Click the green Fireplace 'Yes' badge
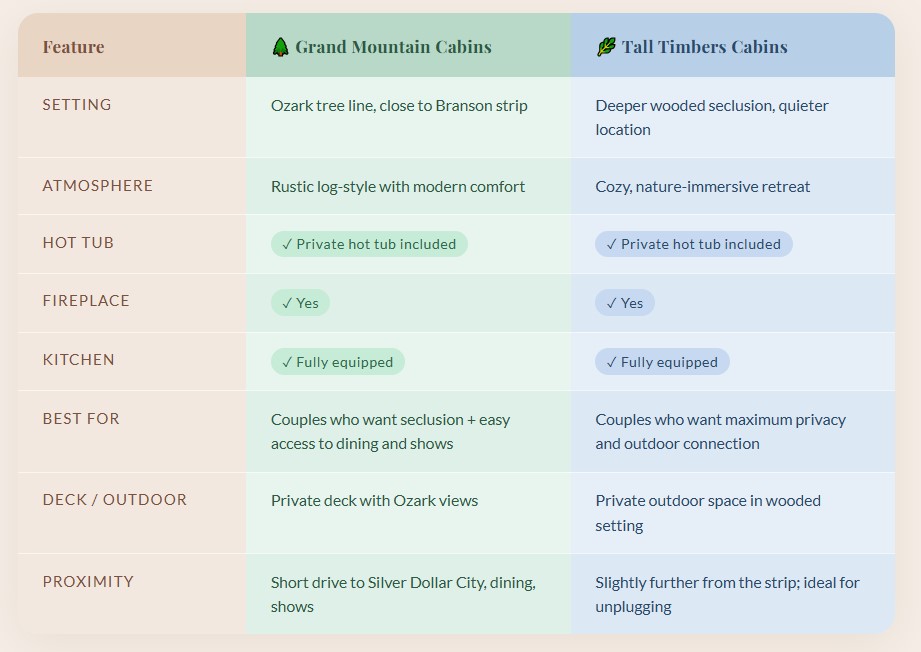 [x=300, y=303]
